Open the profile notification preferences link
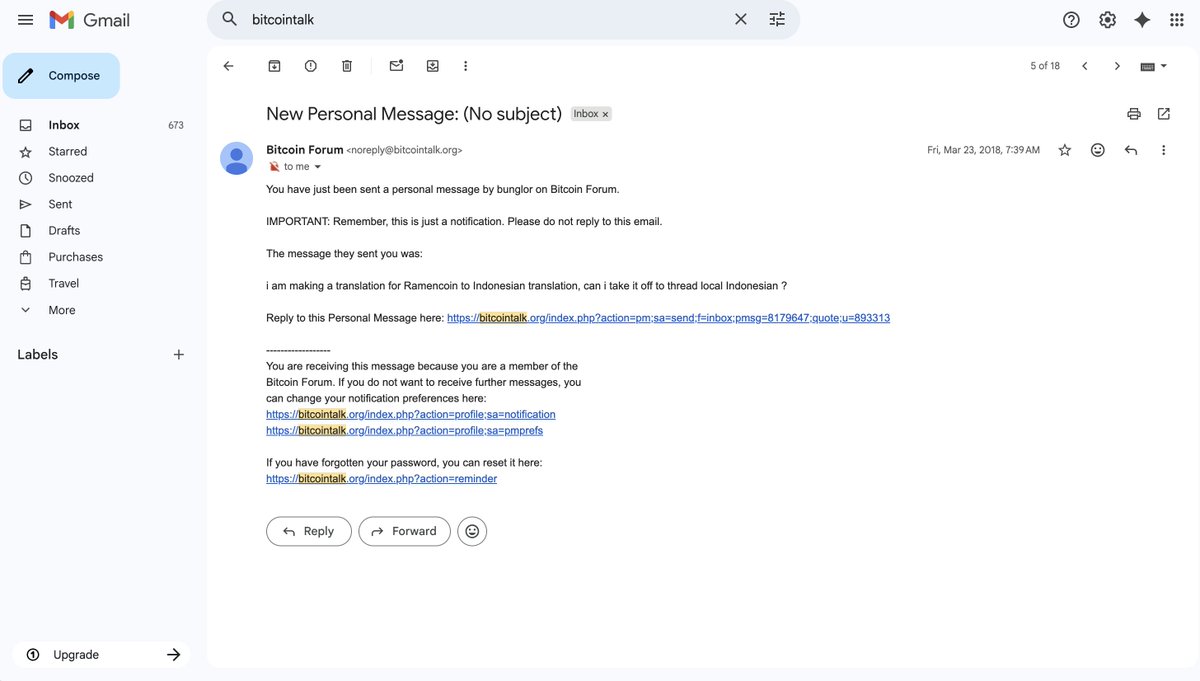 click(411, 414)
